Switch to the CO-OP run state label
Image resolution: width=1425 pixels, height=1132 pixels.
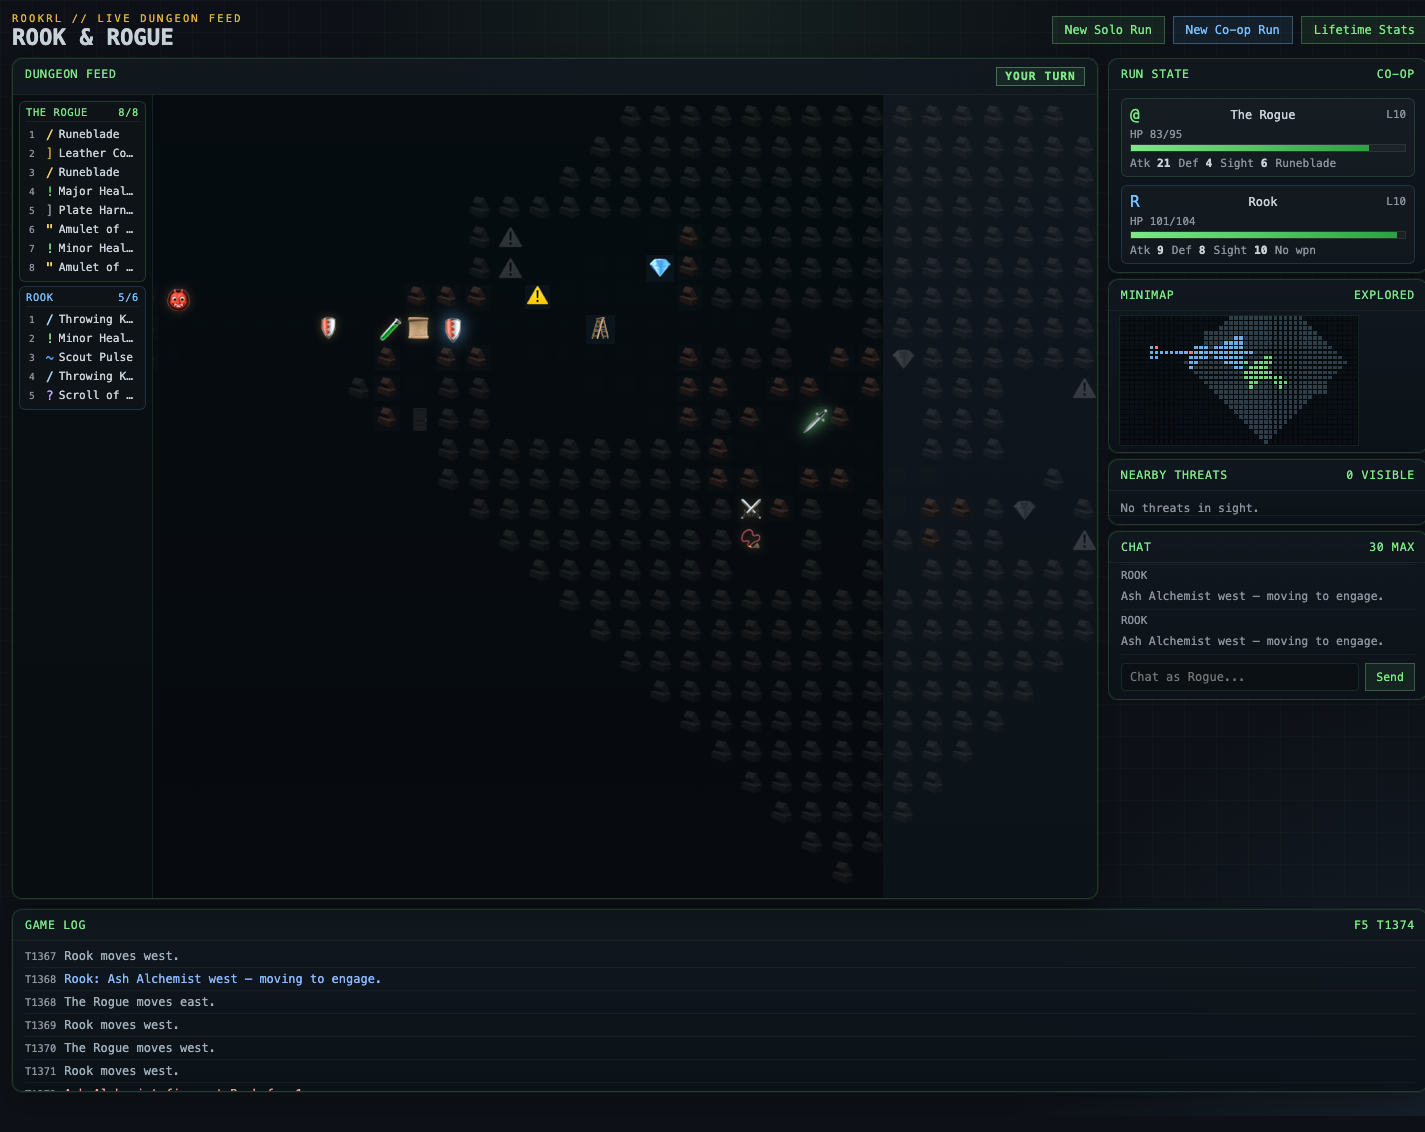pyautogui.click(x=1395, y=73)
